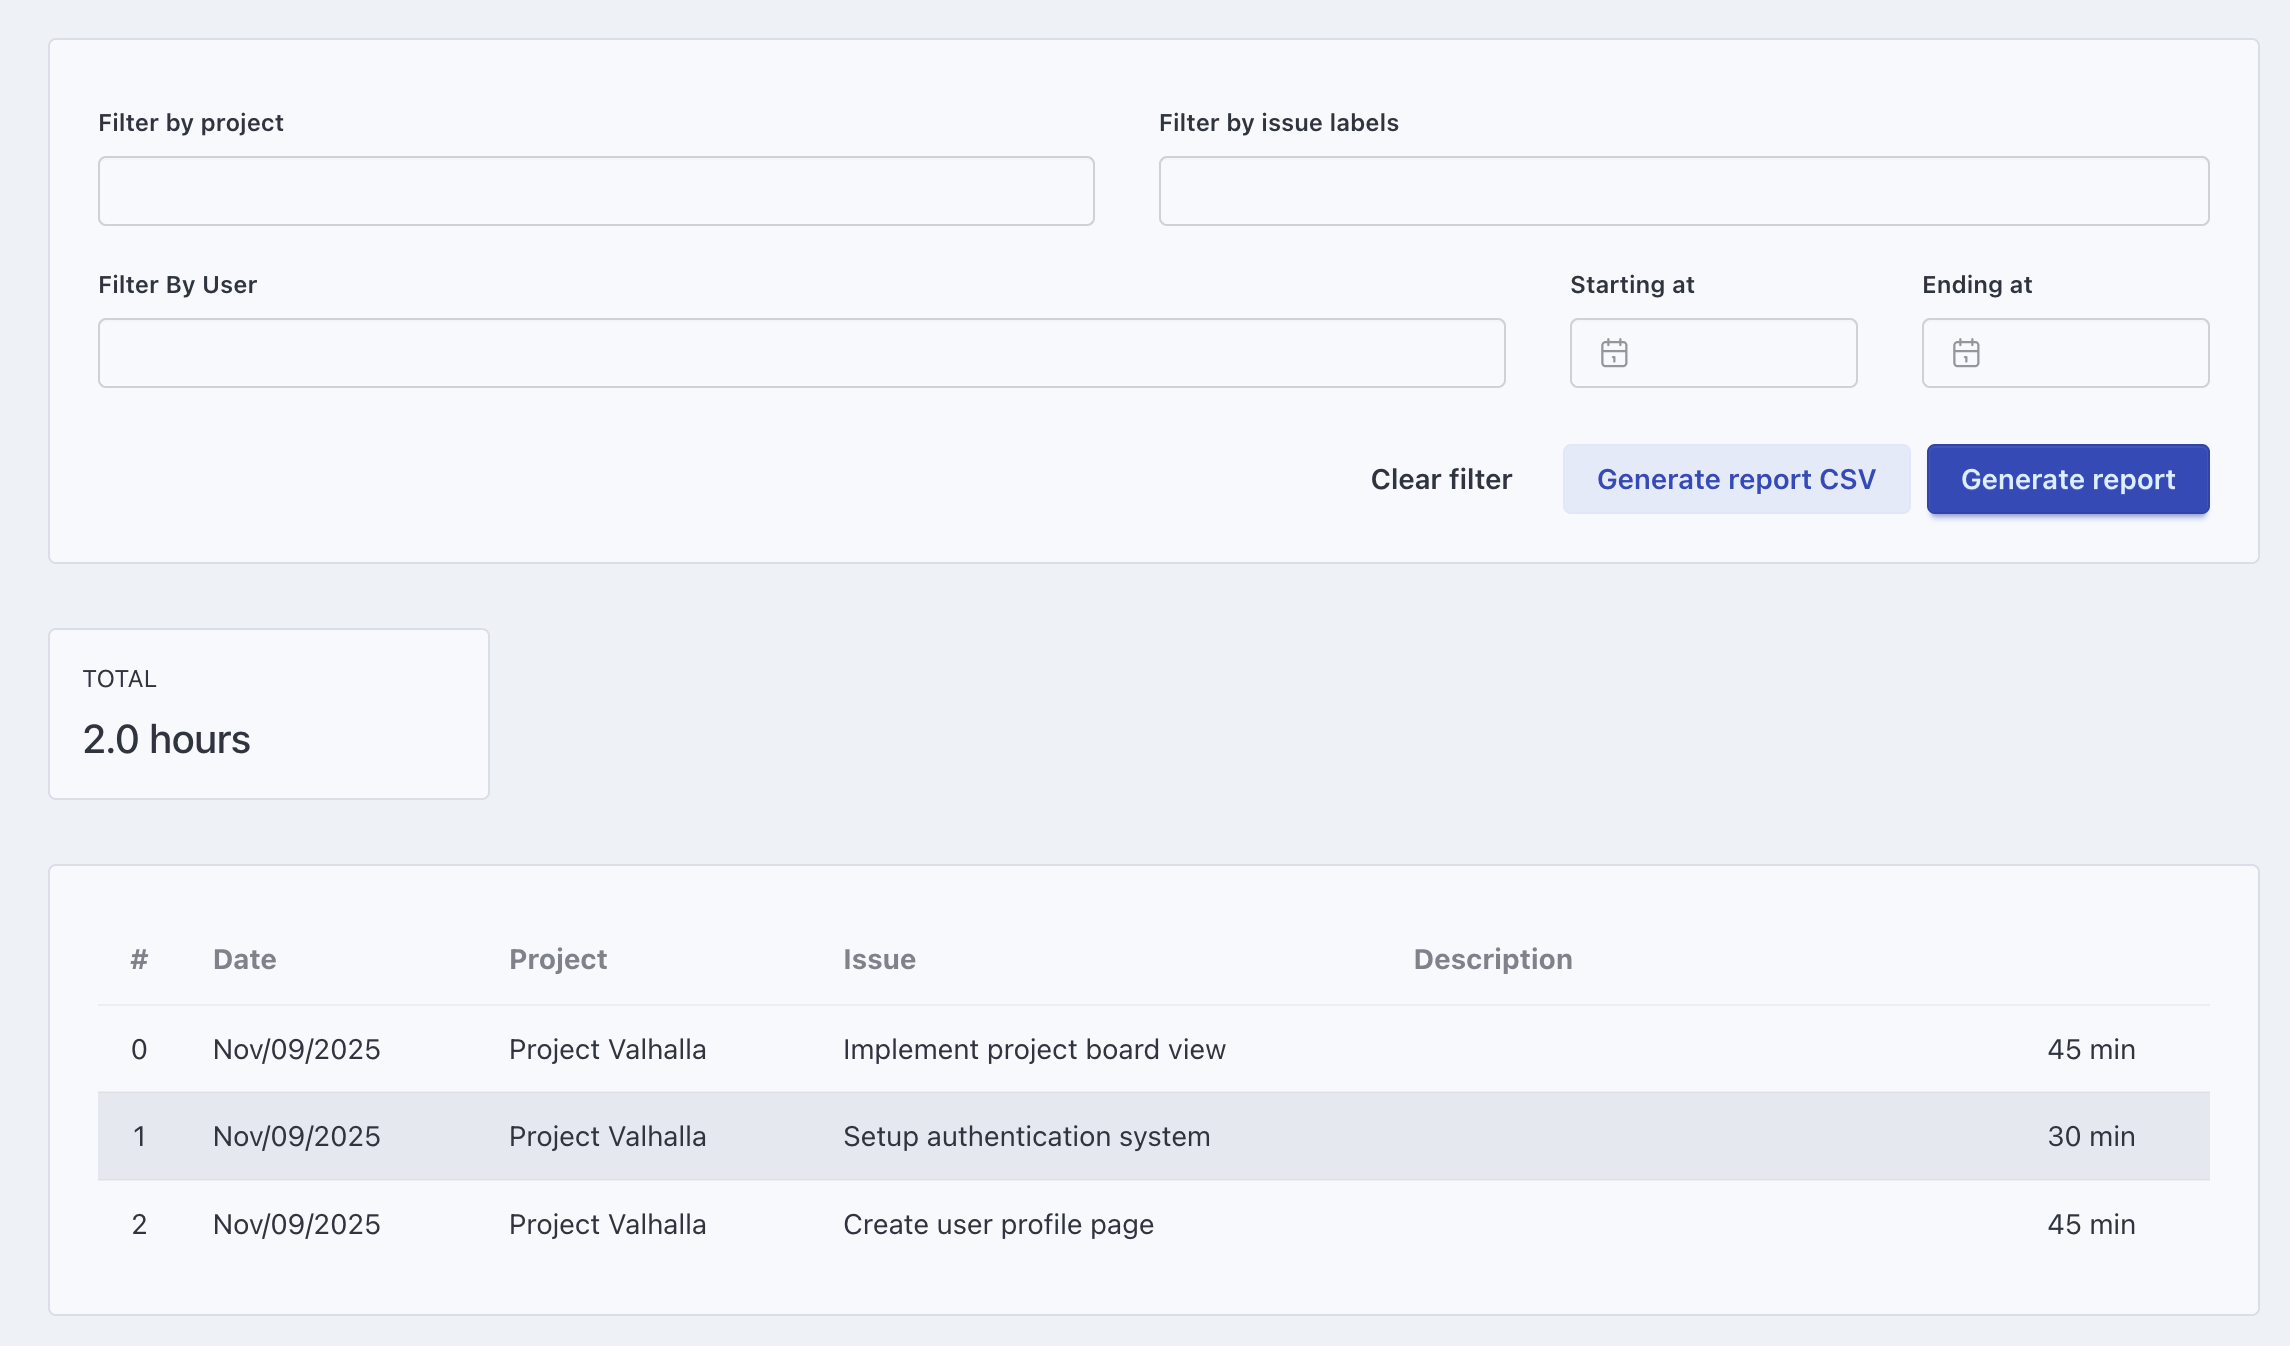Screen dimensions: 2290x1346
Task: Click Project Valhalla in the first row
Action: tap(608, 1049)
